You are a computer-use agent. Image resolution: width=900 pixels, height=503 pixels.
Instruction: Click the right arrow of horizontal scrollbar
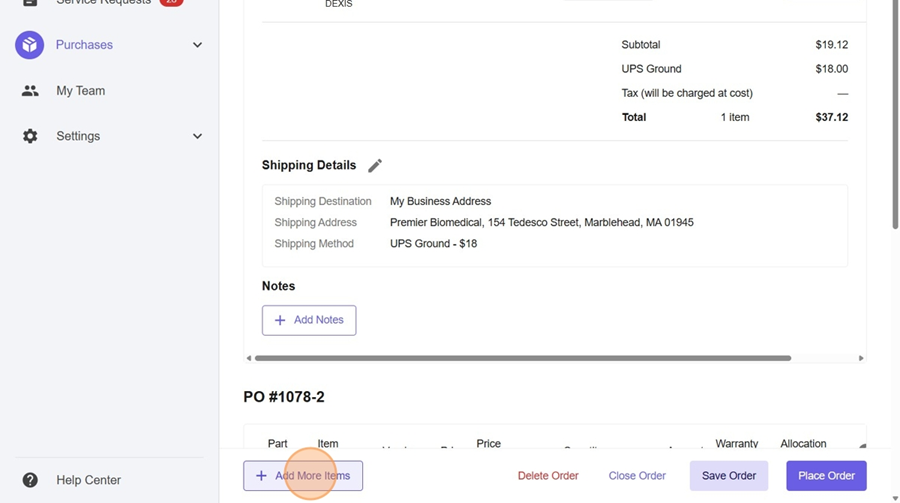[x=861, y=358]
